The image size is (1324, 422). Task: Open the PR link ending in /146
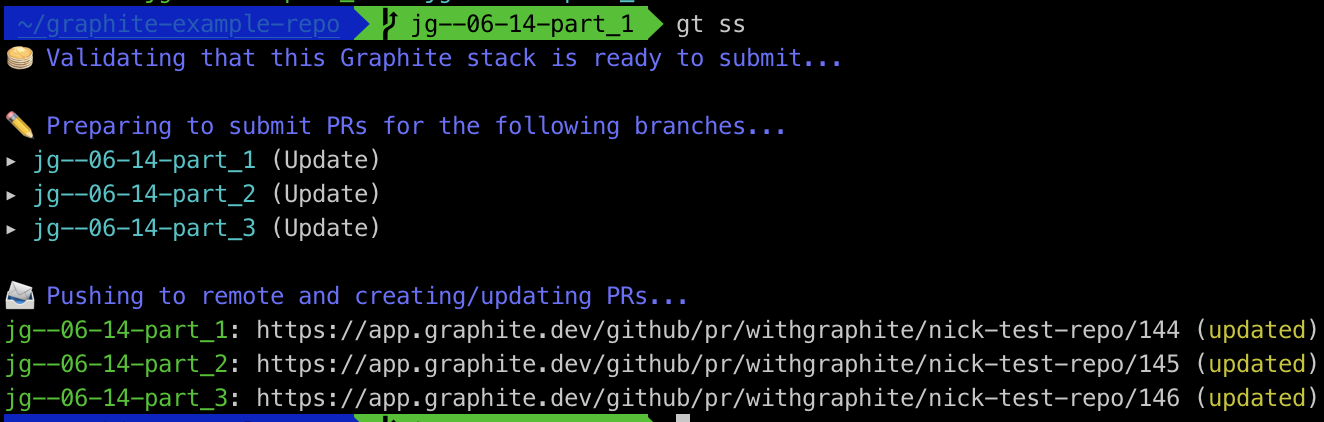coord(718,398)
